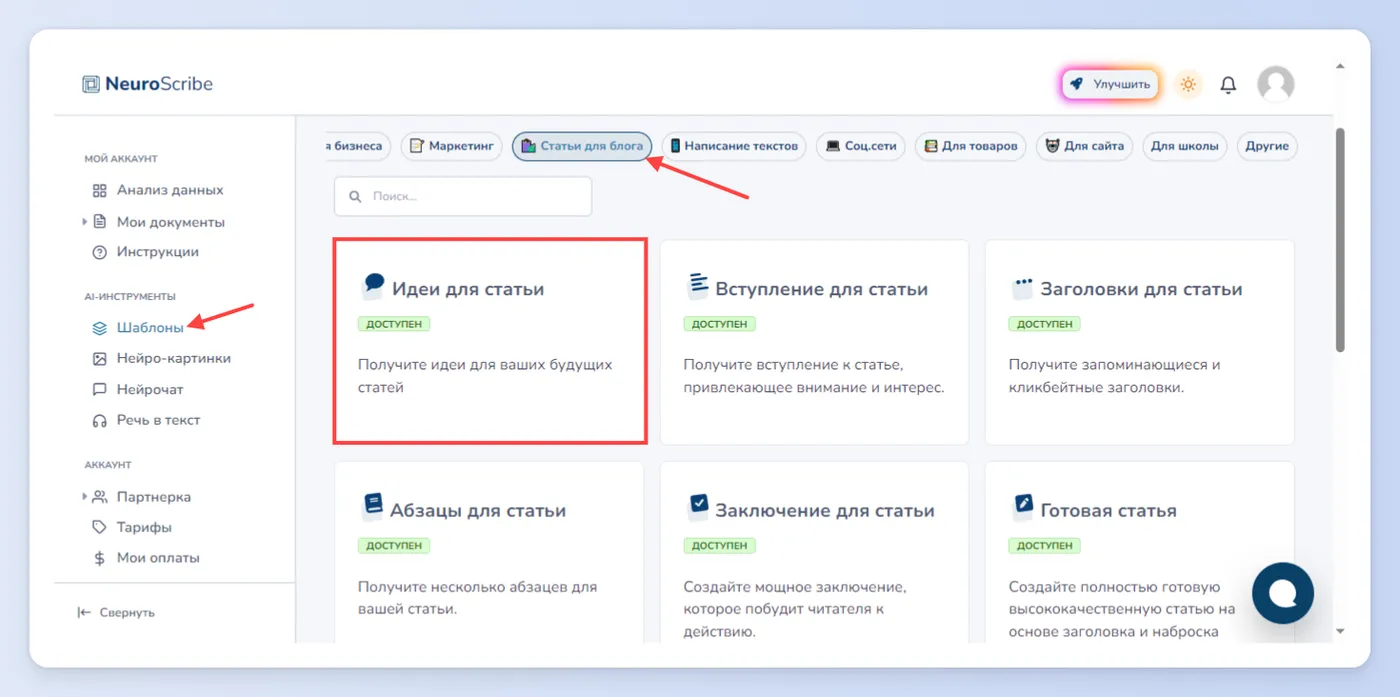Switch to the Соц.сети tab
The width and height of the screenshot is (1400, 697).
tap(861, 146)
